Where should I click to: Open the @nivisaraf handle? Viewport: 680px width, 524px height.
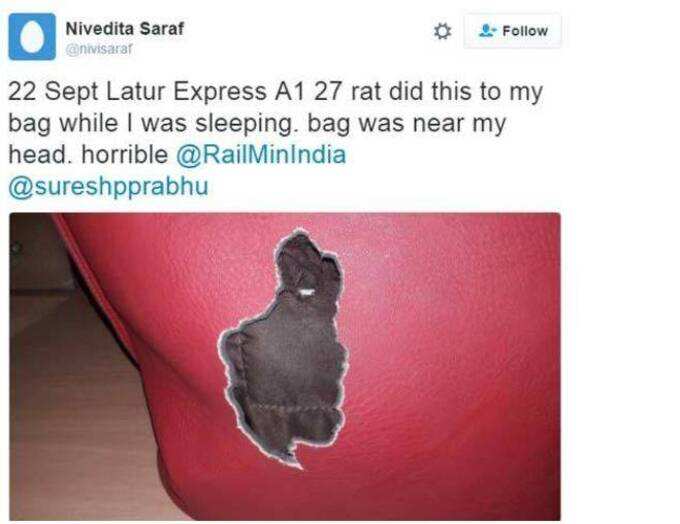click(x=98, y=49)
